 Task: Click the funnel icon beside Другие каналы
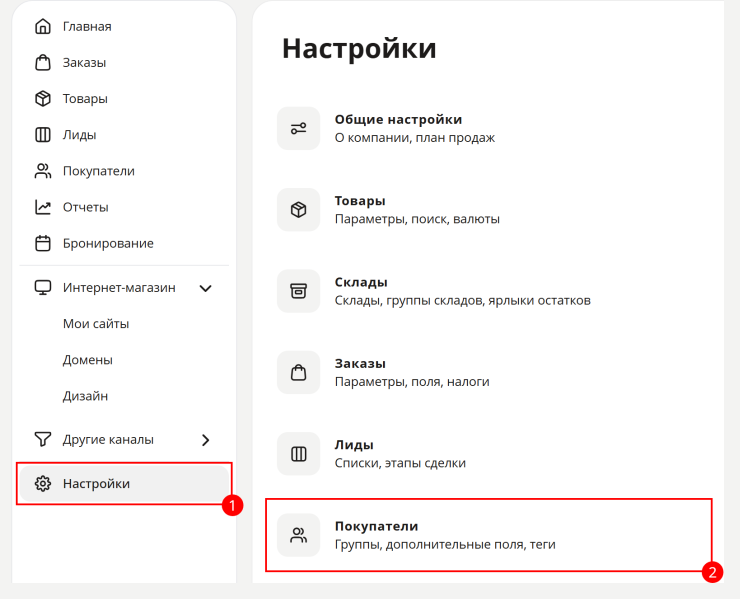43,439
